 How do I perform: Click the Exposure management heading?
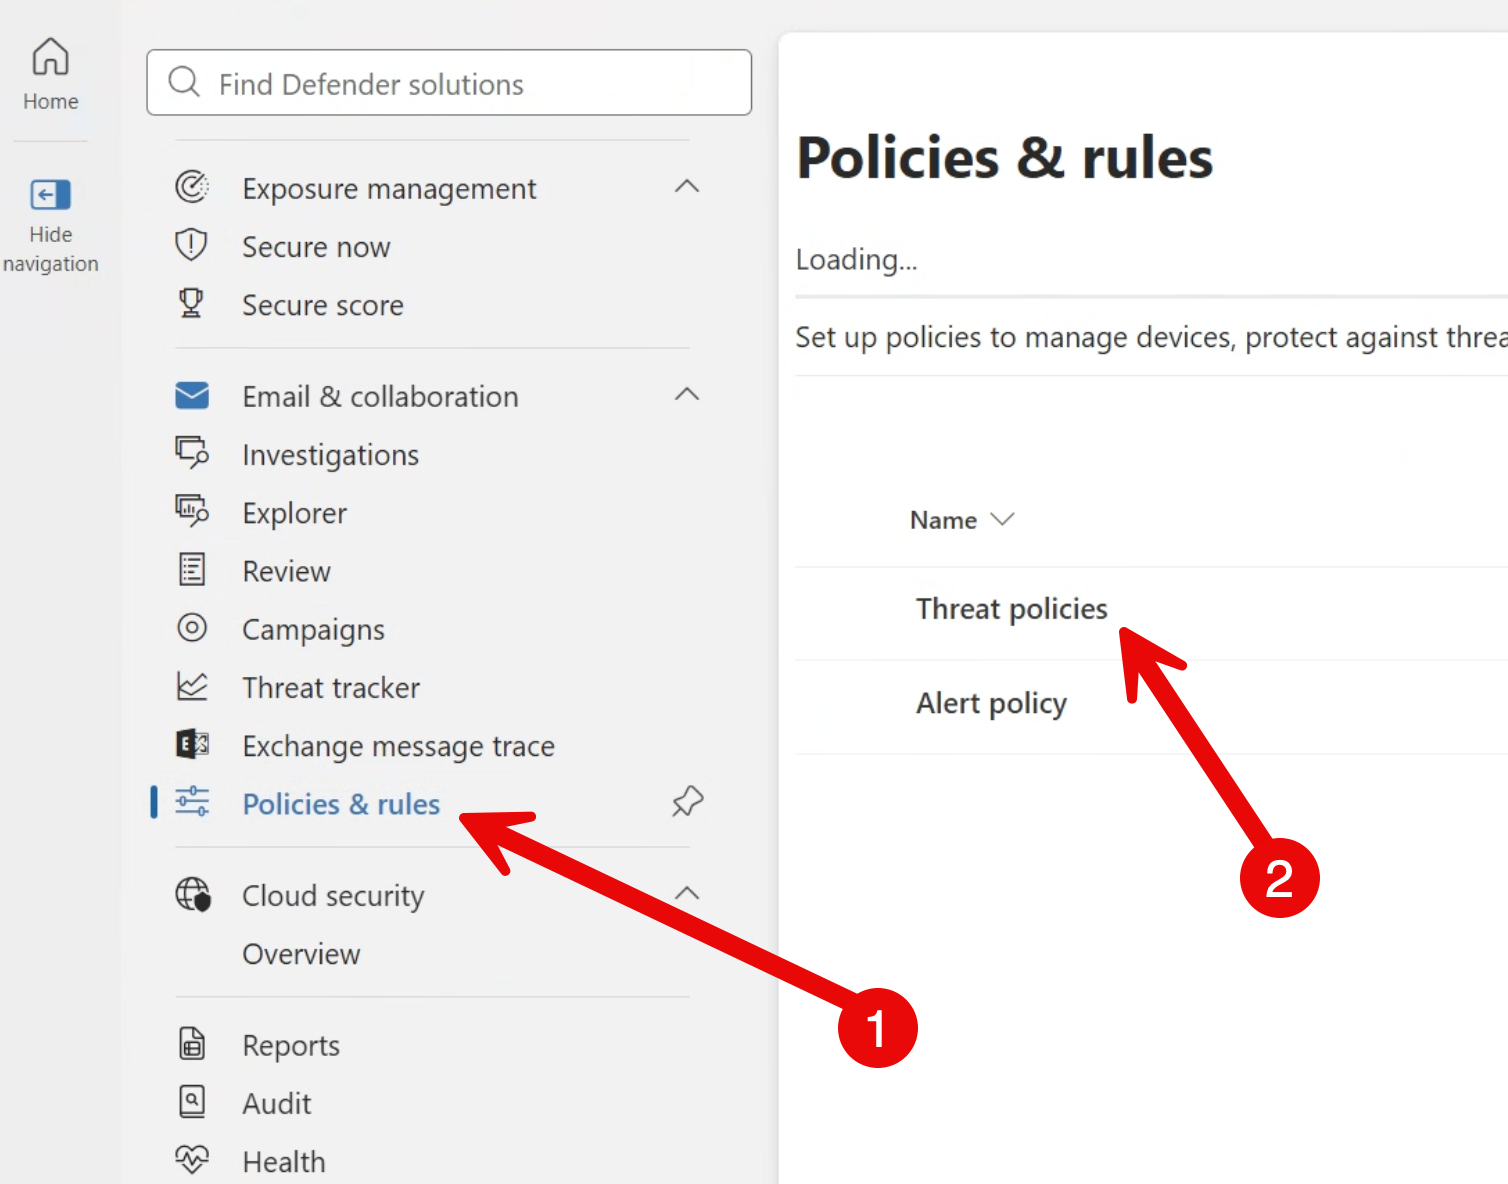coord(389,189)
